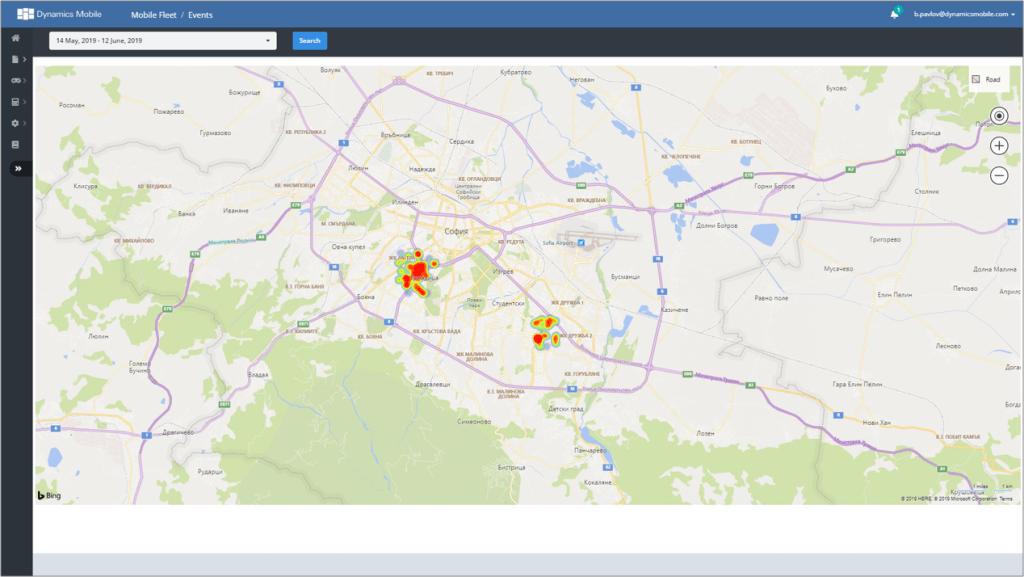Screen dimensions: 1024x577
Task: Click the Dynamics Mobile logo
Action: (x=59, y=14)
